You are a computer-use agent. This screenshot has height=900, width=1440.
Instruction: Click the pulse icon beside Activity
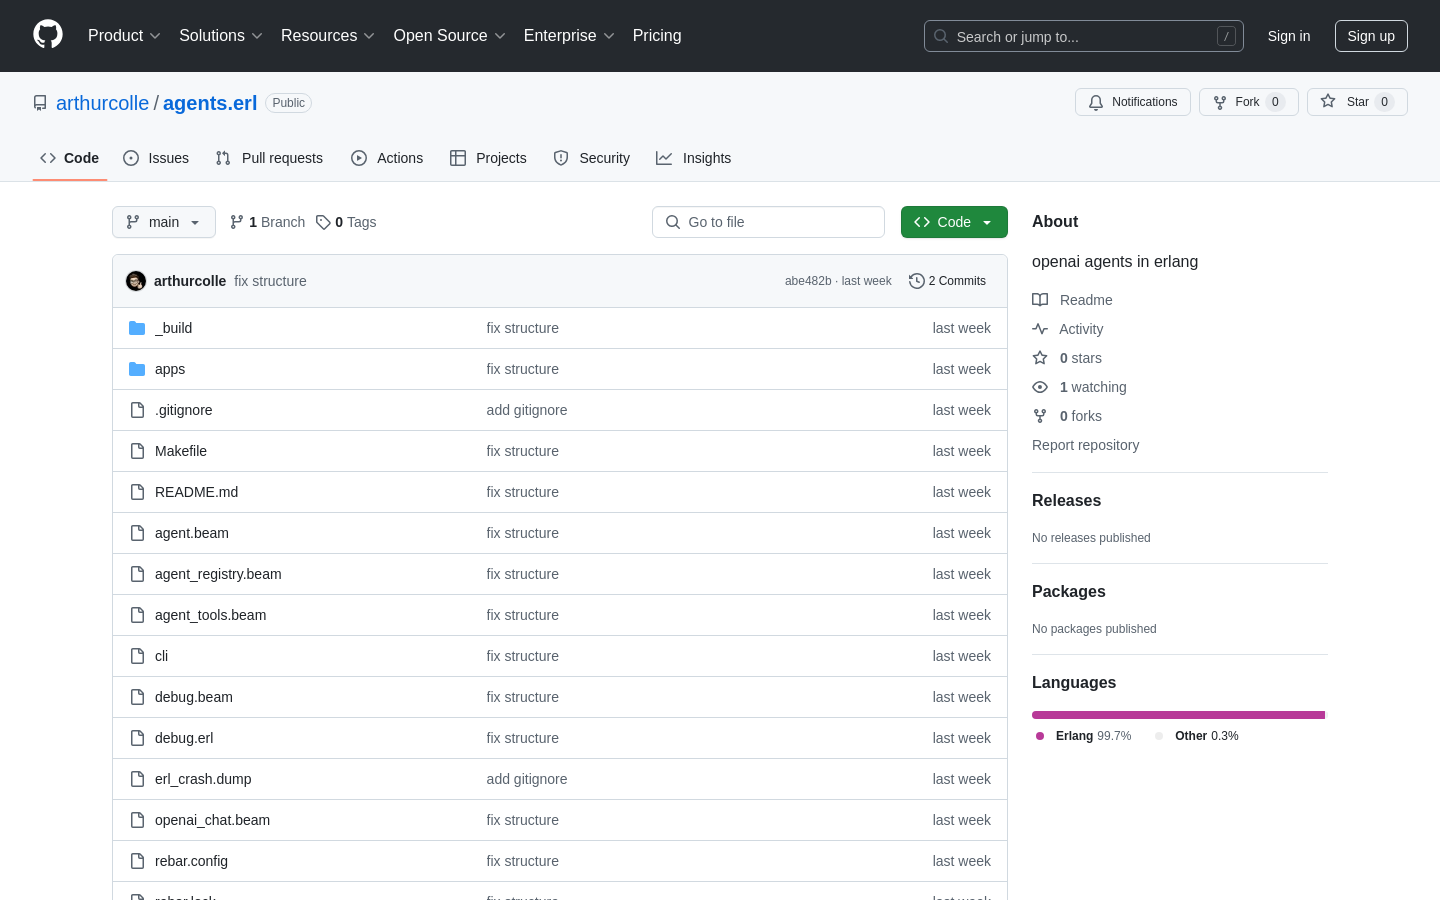point(1040,329)
